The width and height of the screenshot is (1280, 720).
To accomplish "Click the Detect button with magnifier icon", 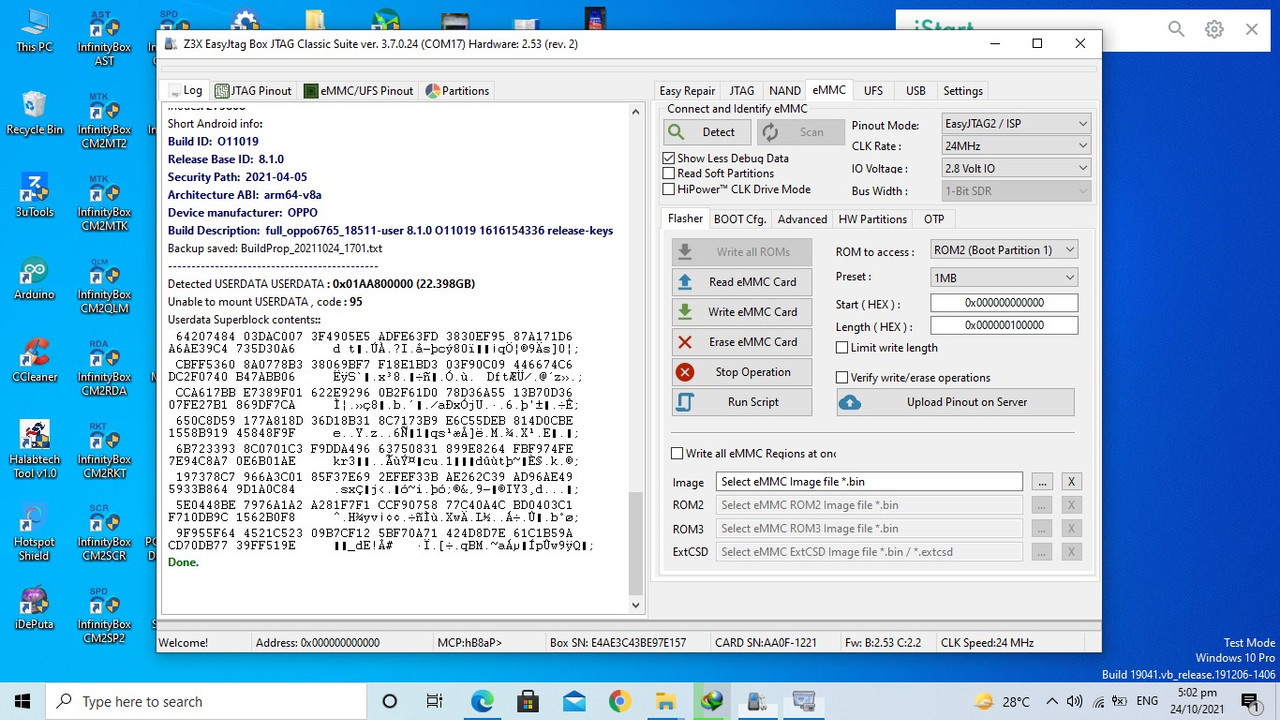I will (x=705, y=132).
